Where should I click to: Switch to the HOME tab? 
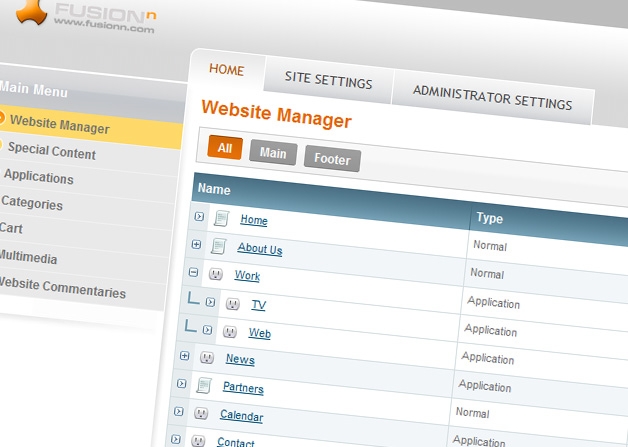tap(227, 70)
